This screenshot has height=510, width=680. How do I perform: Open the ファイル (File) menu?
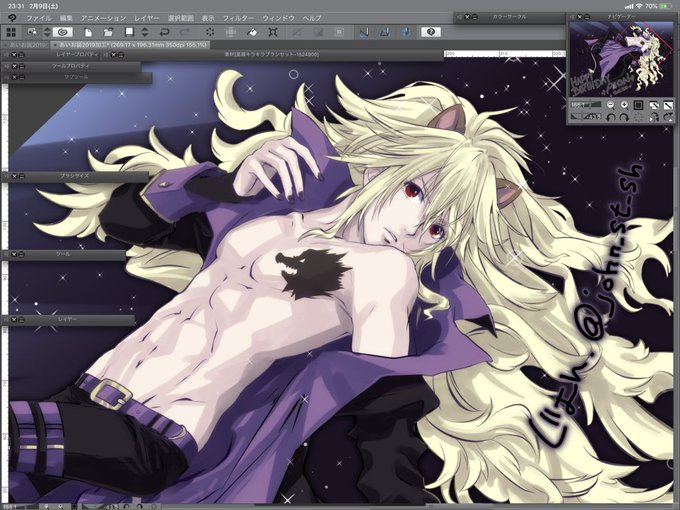tap(39, 18)
